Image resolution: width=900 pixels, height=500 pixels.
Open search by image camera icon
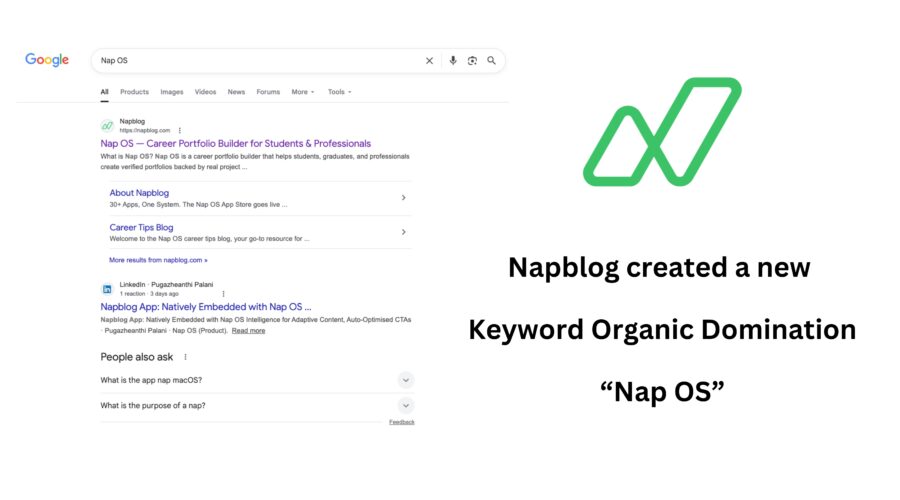point(472,60)
